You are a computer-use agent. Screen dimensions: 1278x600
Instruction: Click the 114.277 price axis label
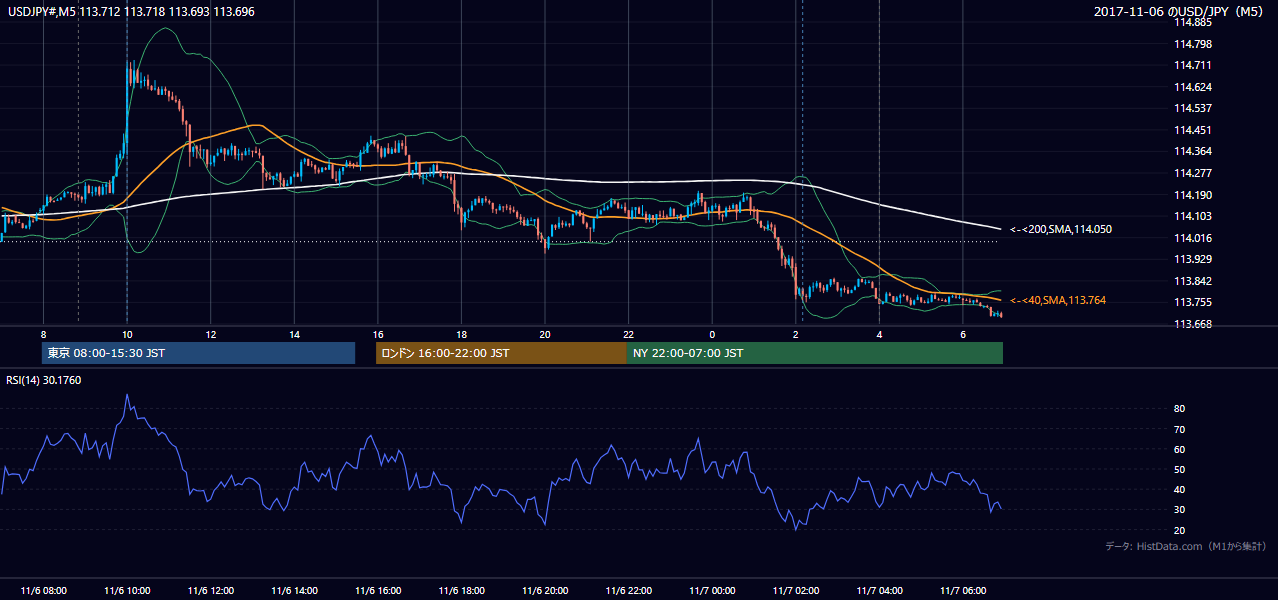[x=1192, y=173]
